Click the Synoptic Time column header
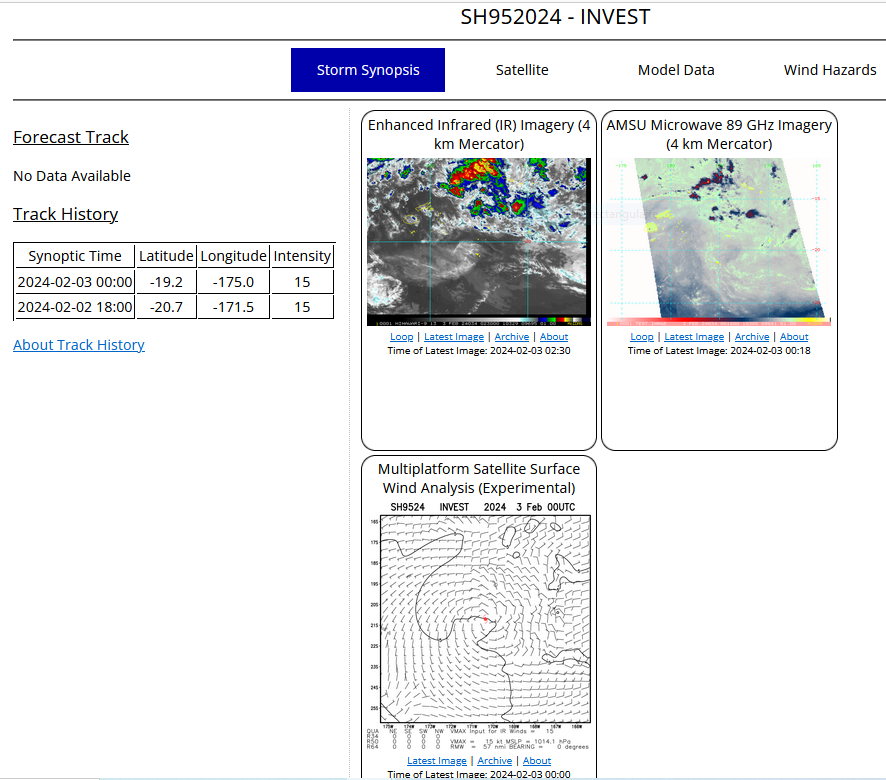 coord(75,256)
